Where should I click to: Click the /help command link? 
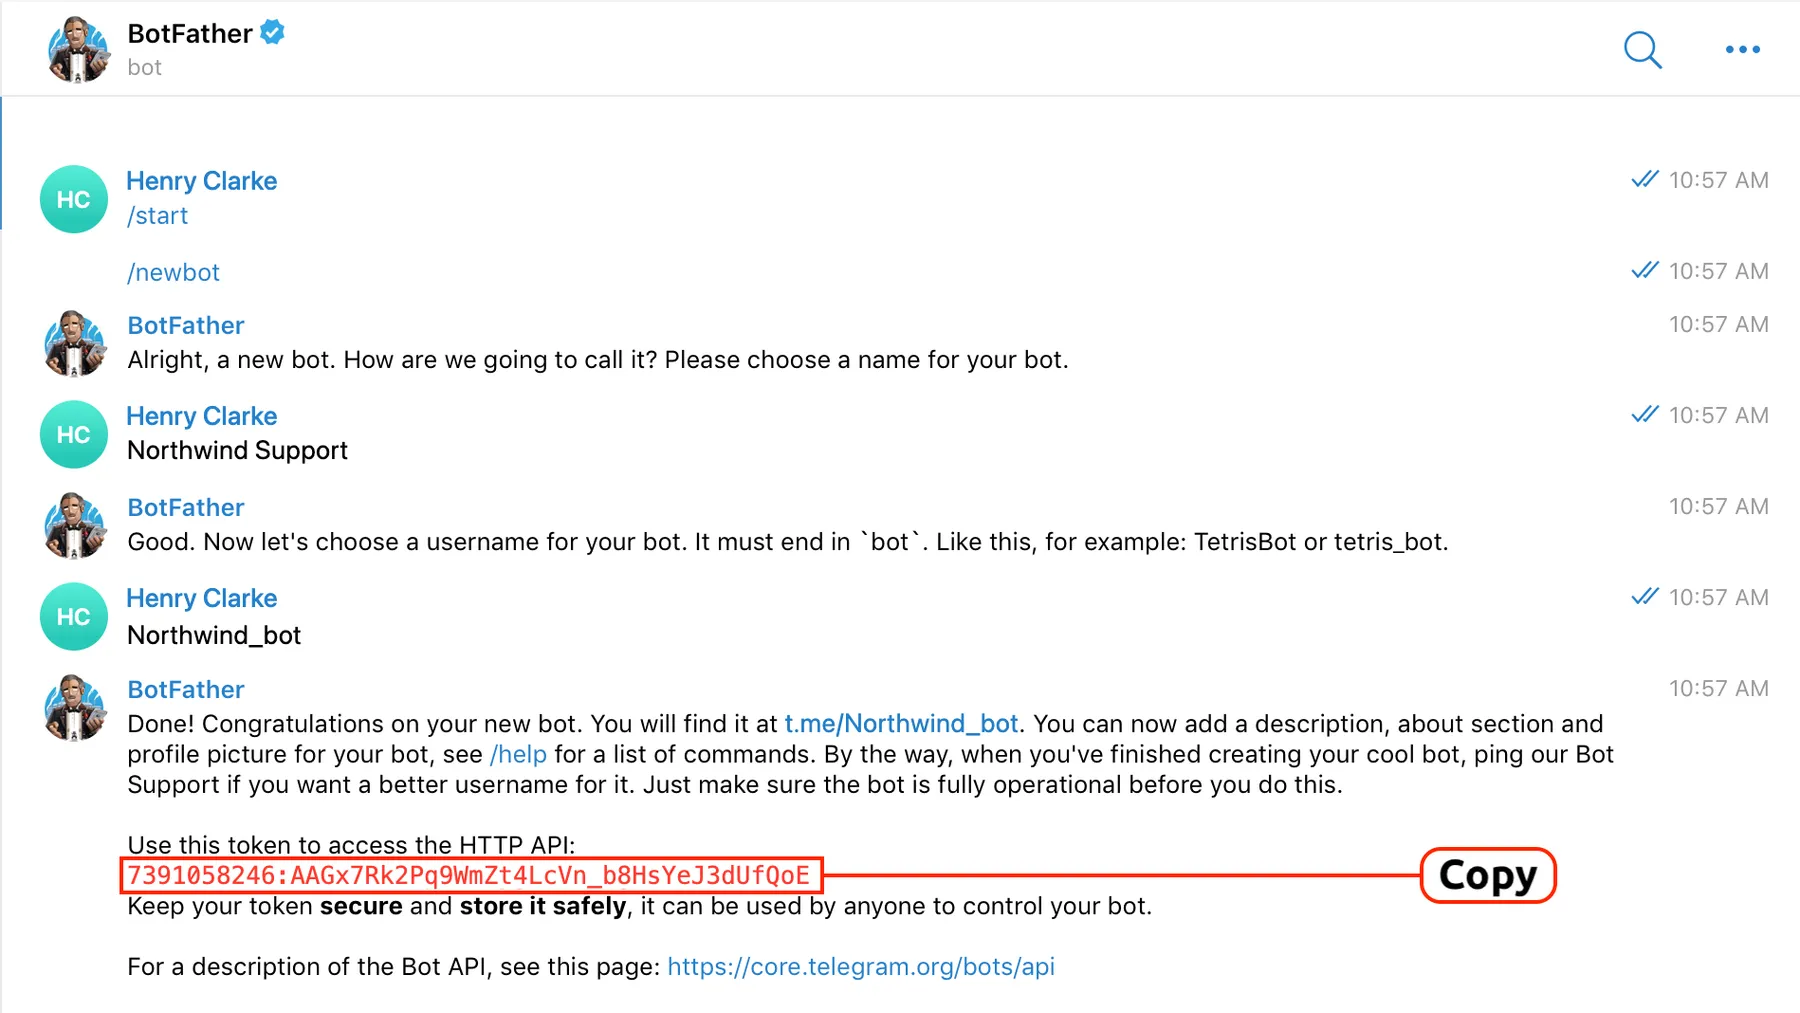tap(518, 754)
